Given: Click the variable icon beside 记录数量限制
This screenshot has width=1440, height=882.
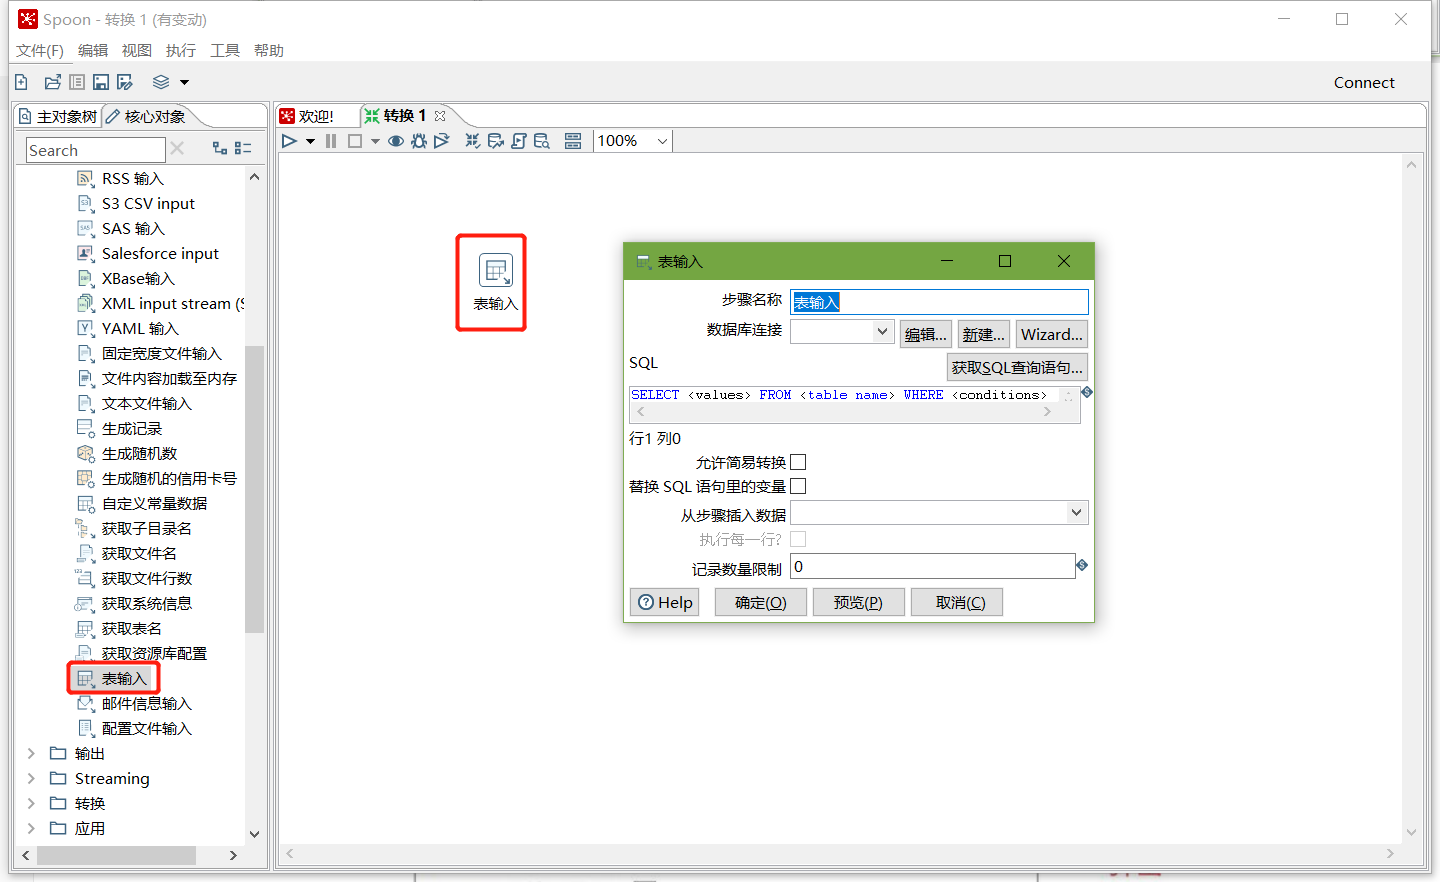Looking at the screenshot, I should (x=1082, y=566).
